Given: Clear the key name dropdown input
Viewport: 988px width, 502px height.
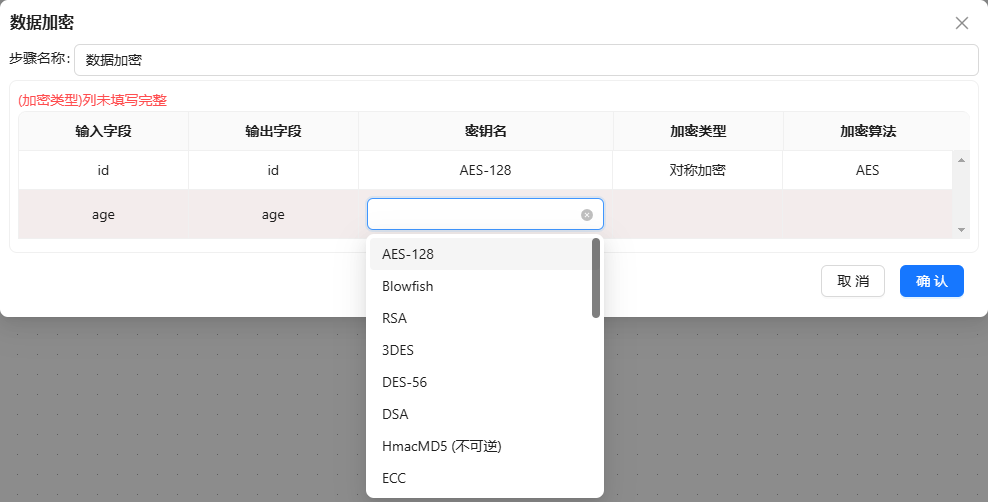Looking at the screenshot, I should tap(587, 215).
